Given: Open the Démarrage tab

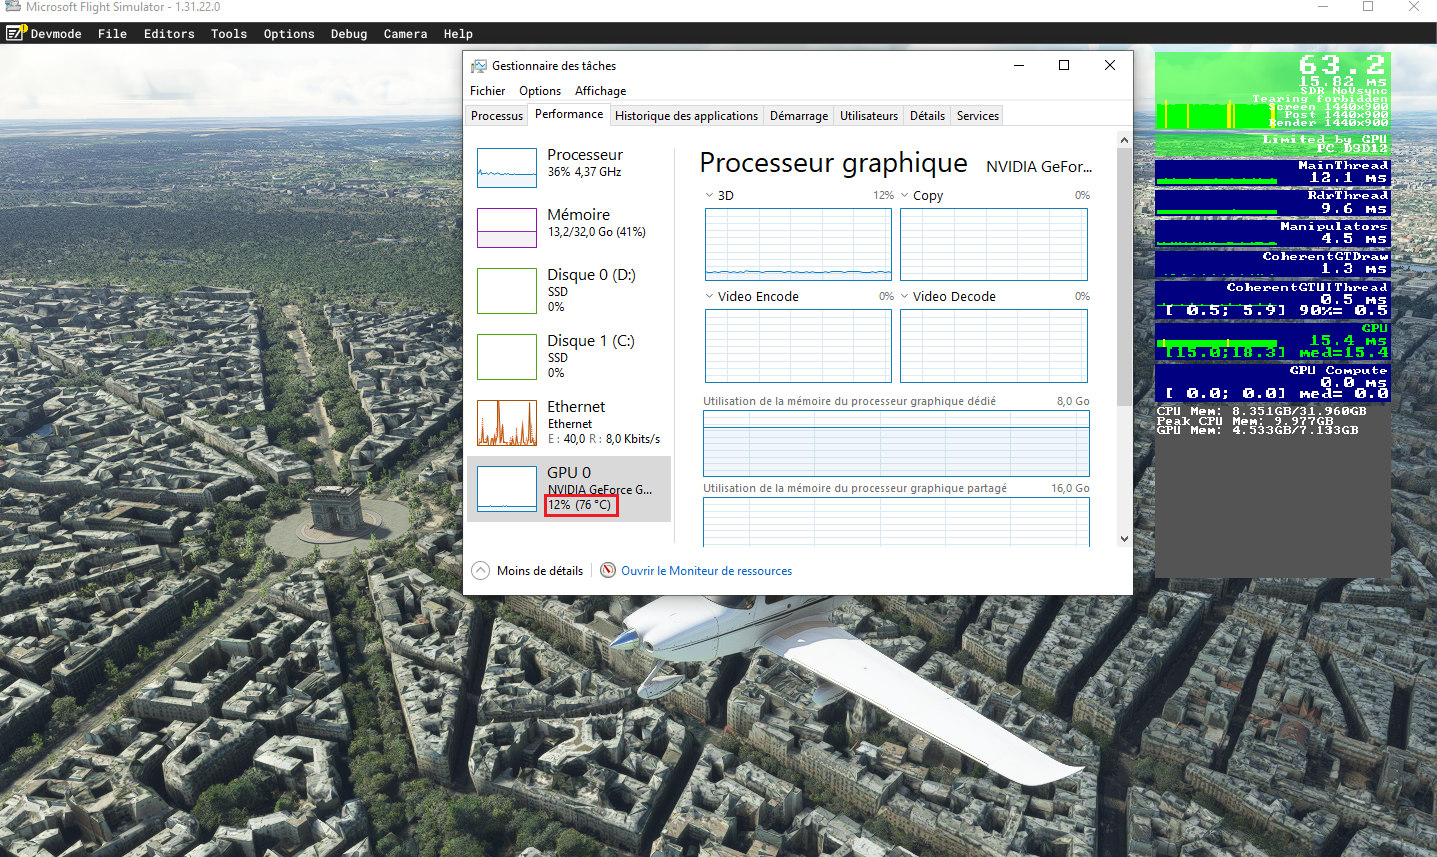Looking at the screenshot, I should pos(799,116).
